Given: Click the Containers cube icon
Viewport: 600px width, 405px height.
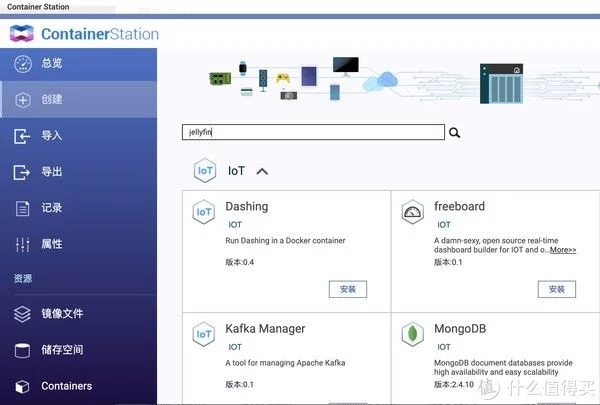Looking at the screenshot, I should click(x=22, y=386).
